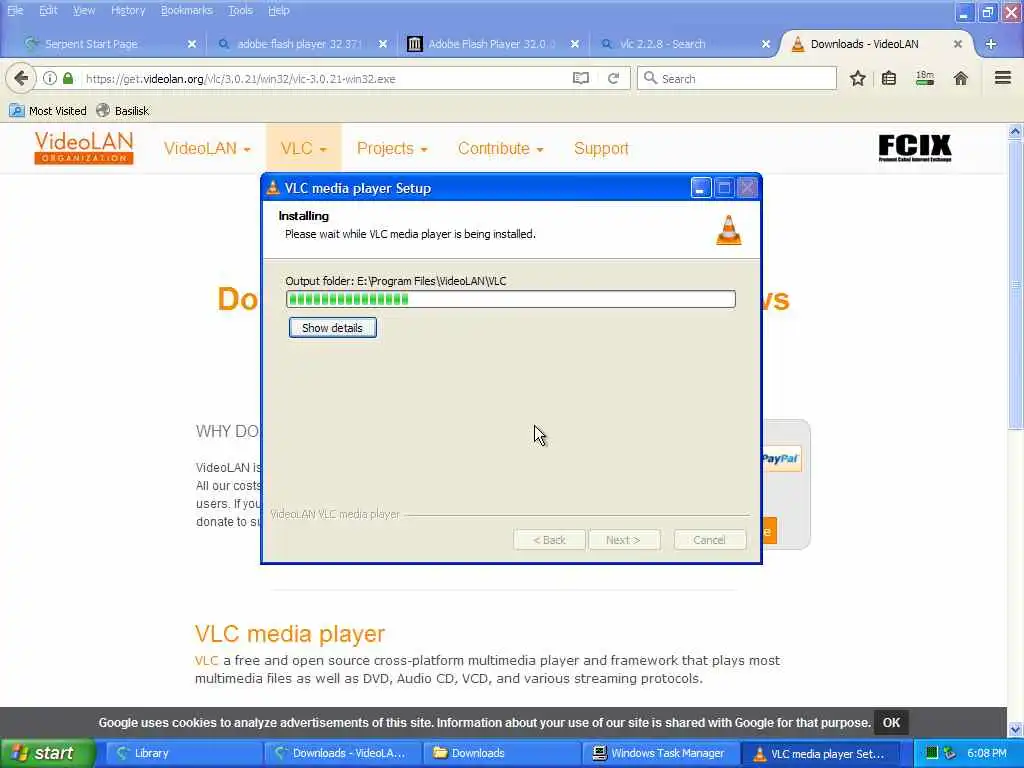
Task: Dismiss cookie notice with OK button
Action: [891, 722]
